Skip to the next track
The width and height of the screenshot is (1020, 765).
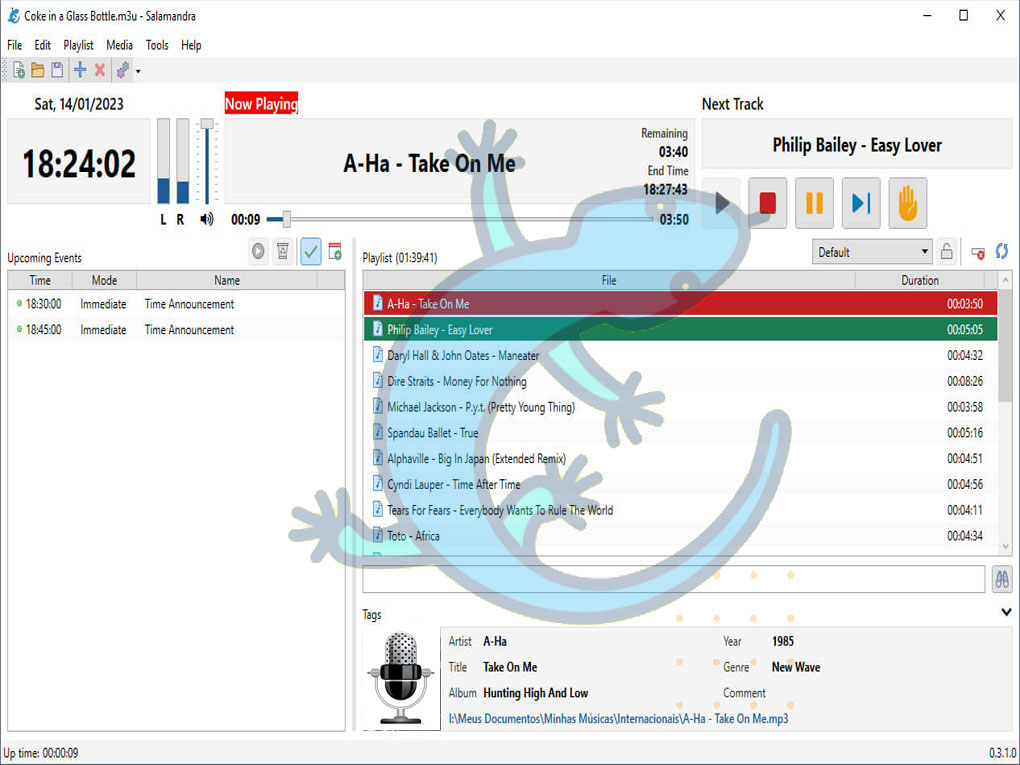coord(861,203)
